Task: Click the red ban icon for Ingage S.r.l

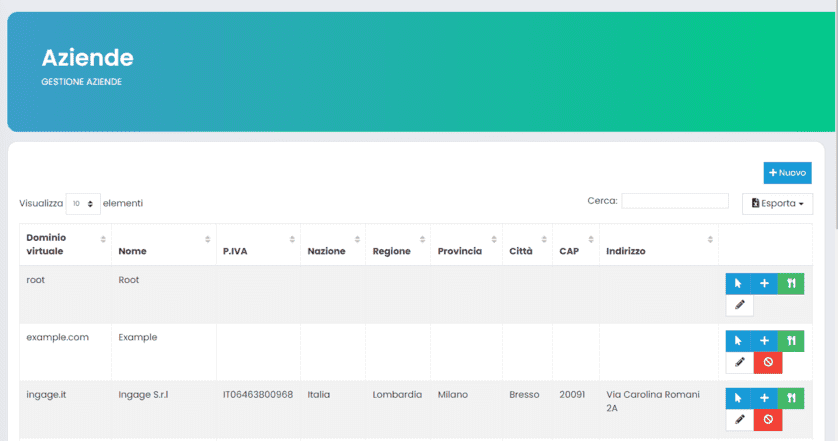Action: click(x=767, y=419)
